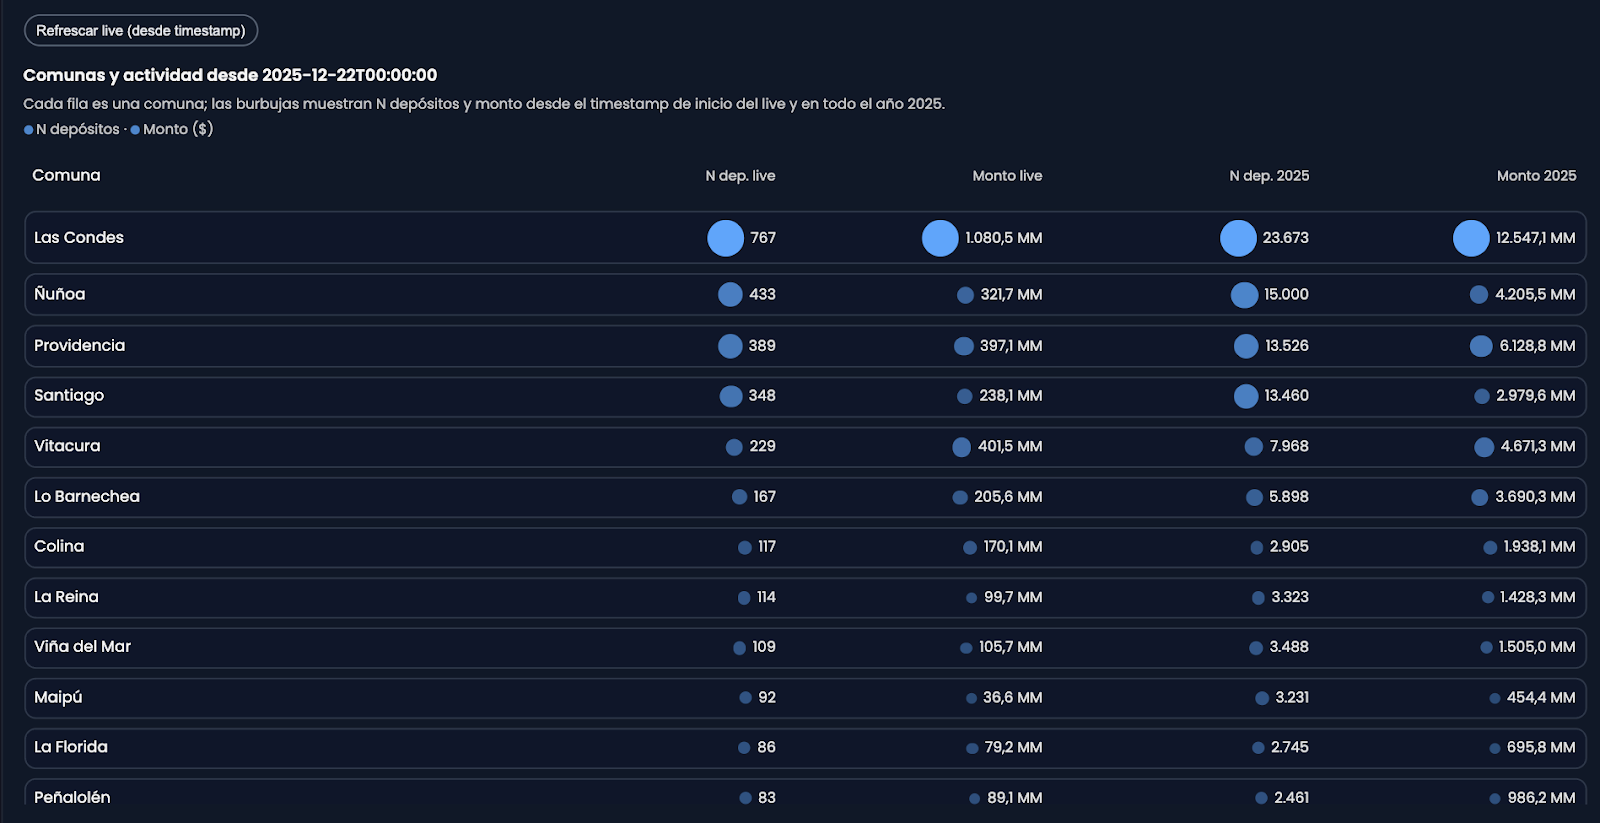
Task: Click the Monto live column header
Action: pyautogui.click(x=1007, y=176)
